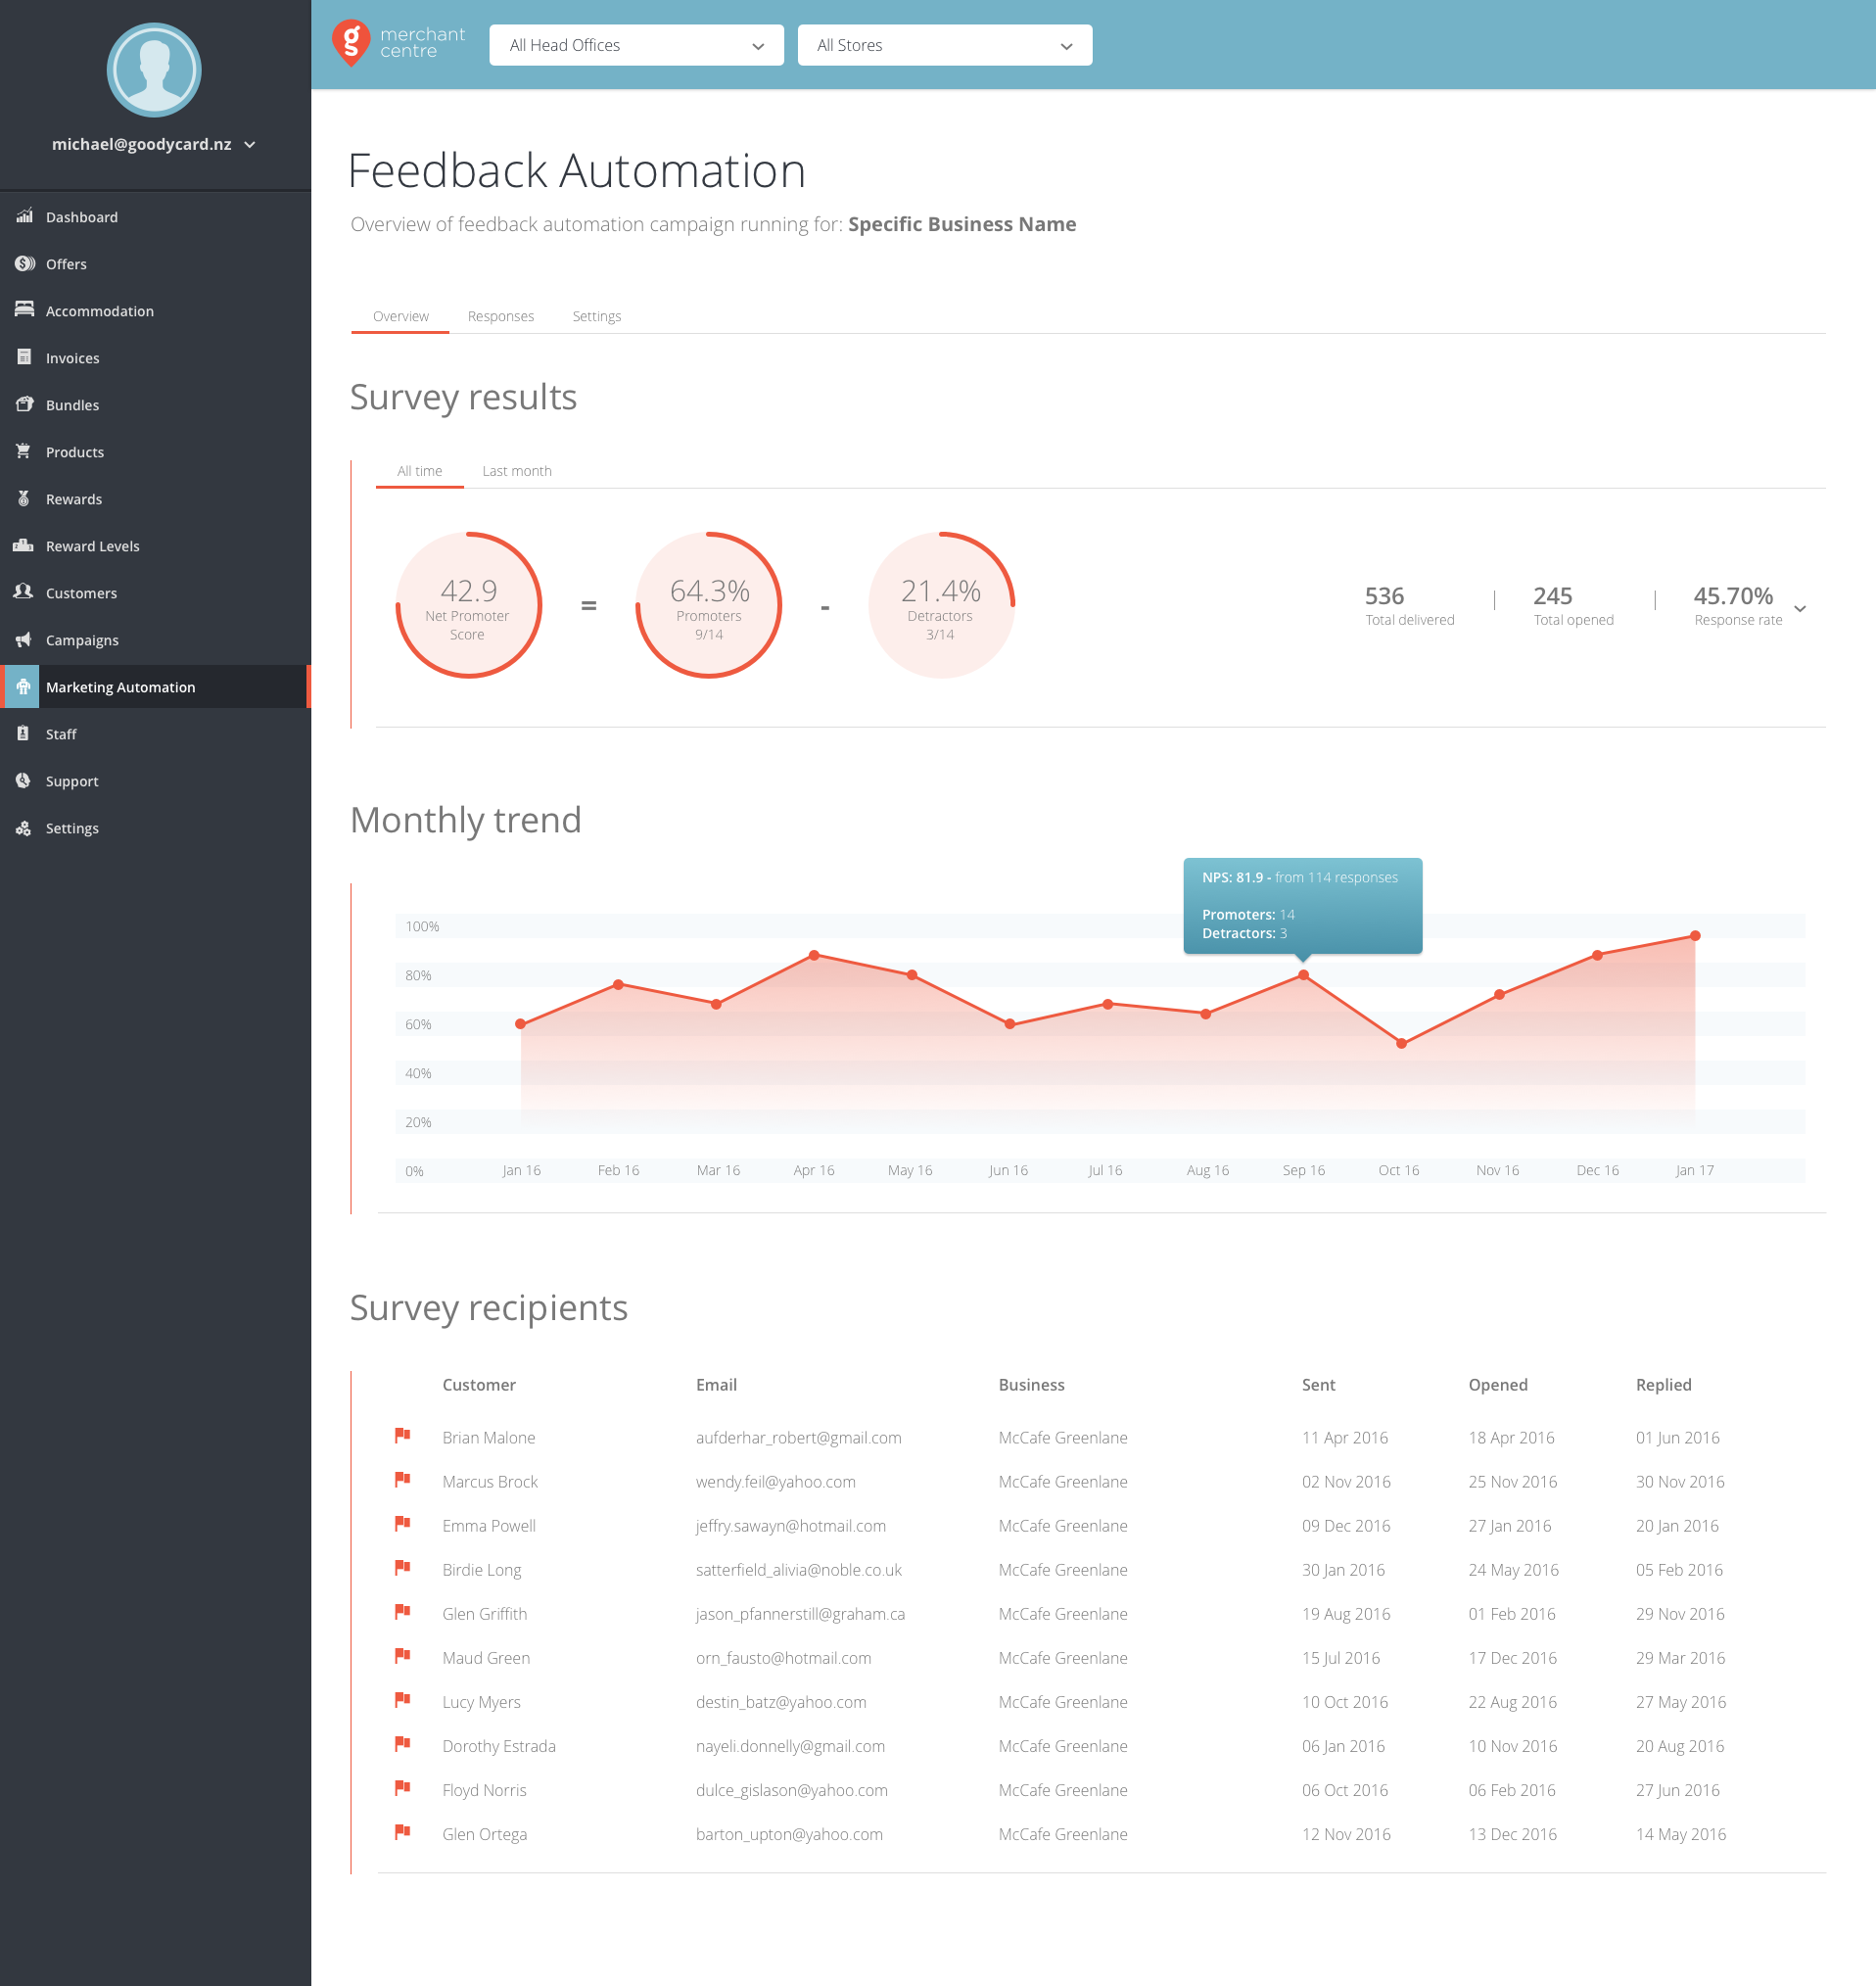Click the 245 Total opened stat
Screen dimensions: 1876x1986
[x=1573, y=605]
